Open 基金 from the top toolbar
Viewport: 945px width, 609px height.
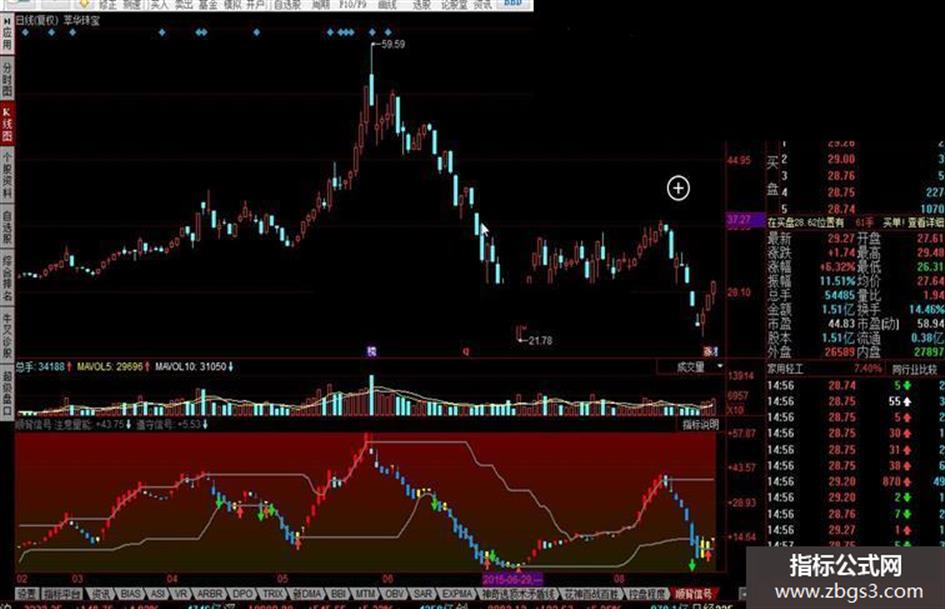208,4
